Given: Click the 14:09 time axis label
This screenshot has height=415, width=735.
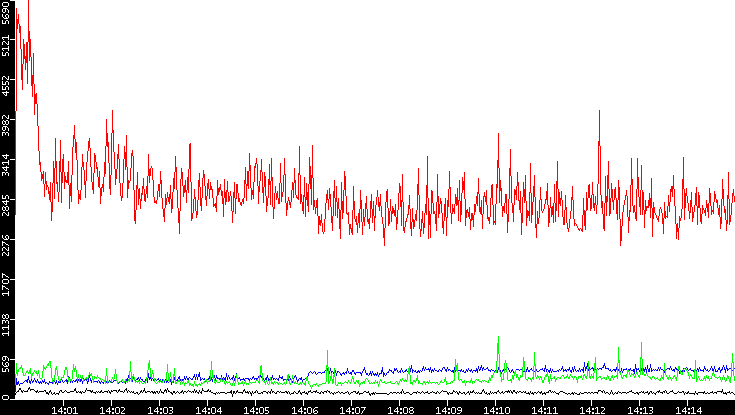Looking at the screenshot, I should [448, 410].
